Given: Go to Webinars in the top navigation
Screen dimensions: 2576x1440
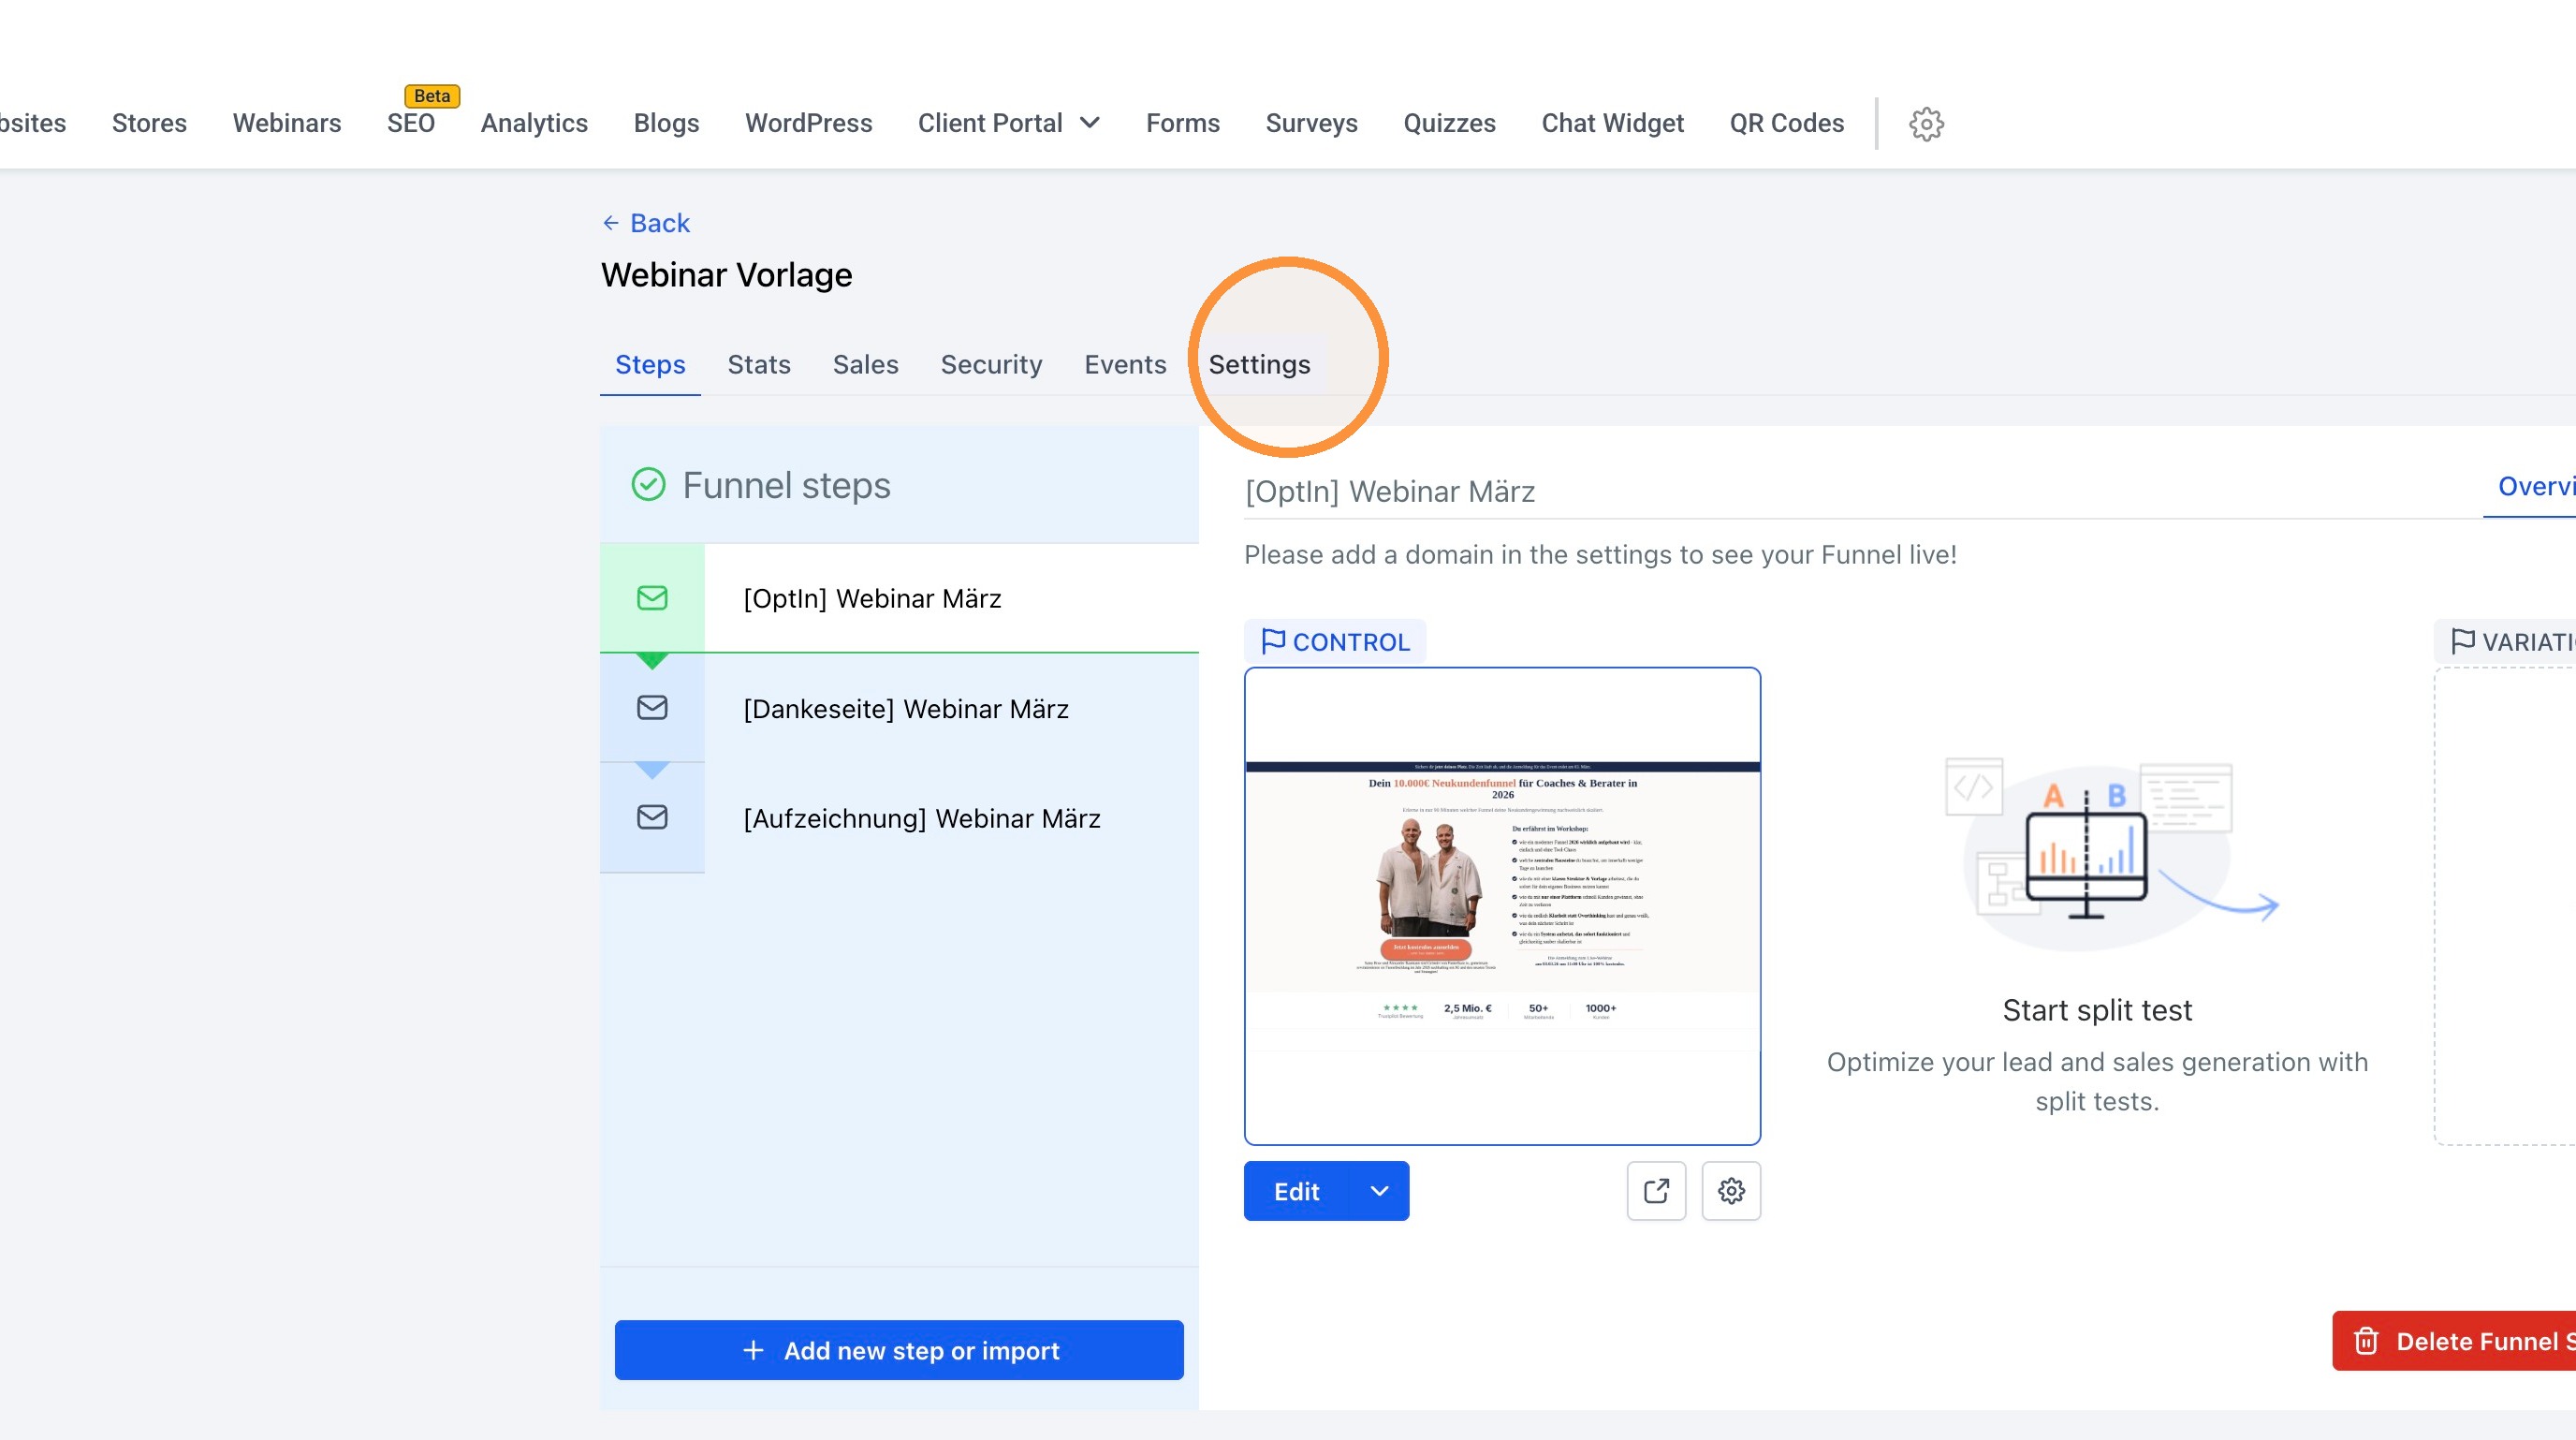Looking at the screenshot, I should 287,123.
